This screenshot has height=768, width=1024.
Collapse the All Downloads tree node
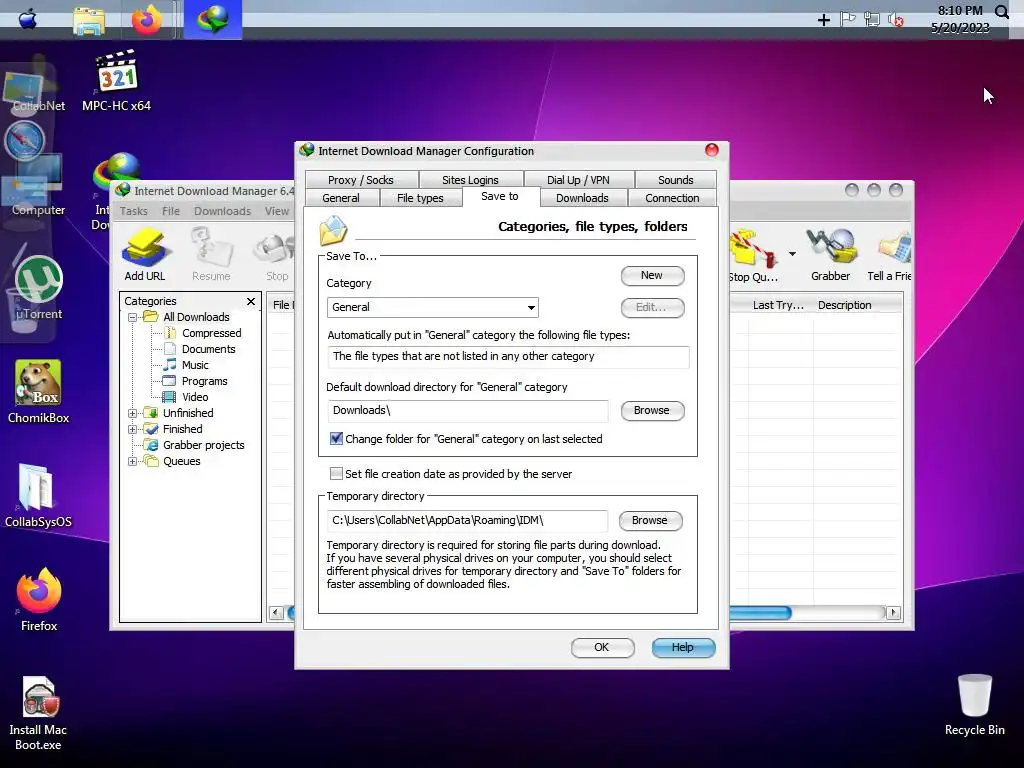pos(133,317)
